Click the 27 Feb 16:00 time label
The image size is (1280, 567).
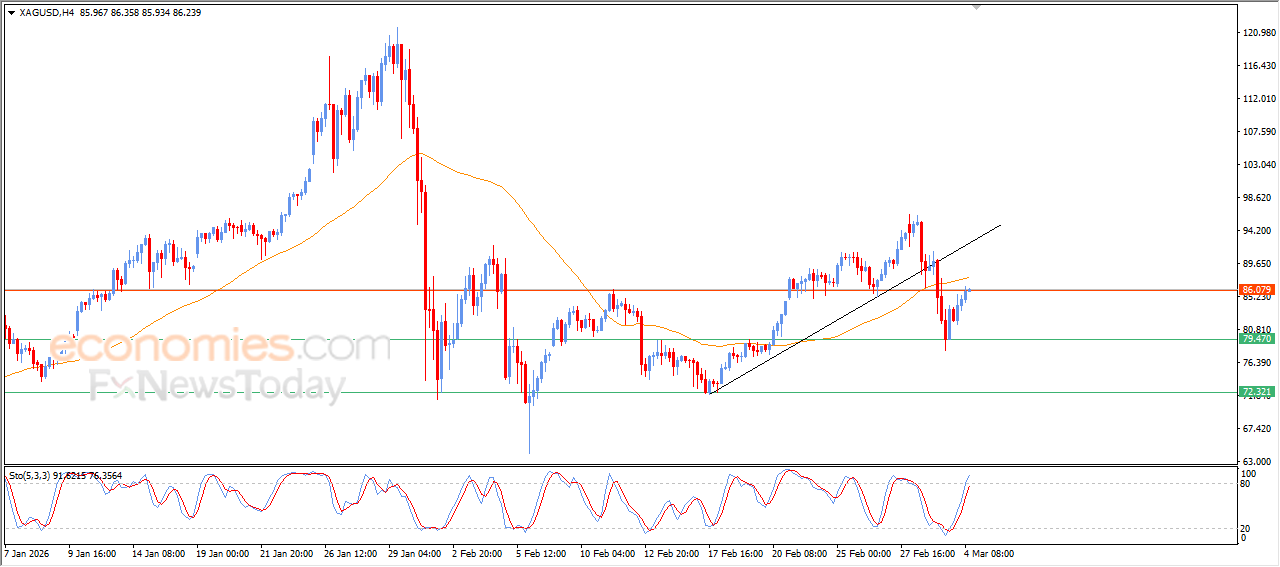pos(930,553)
